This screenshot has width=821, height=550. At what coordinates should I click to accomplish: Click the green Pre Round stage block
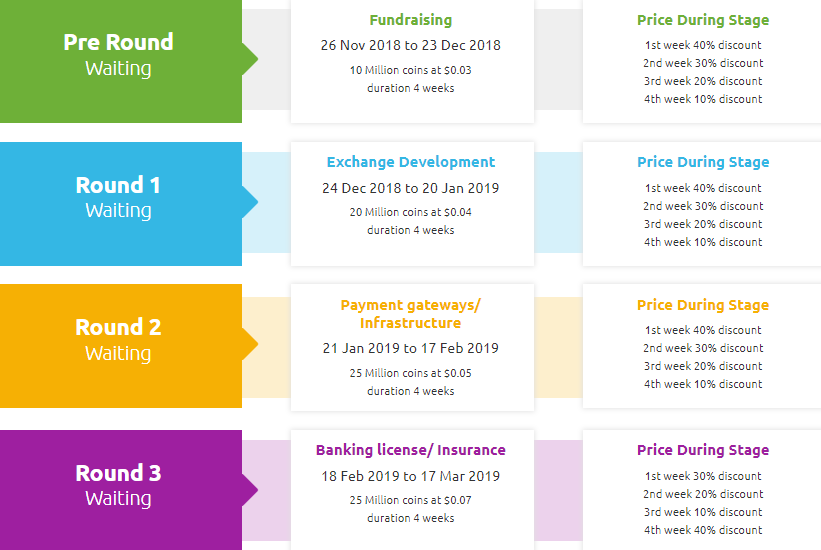pos(120,56)
